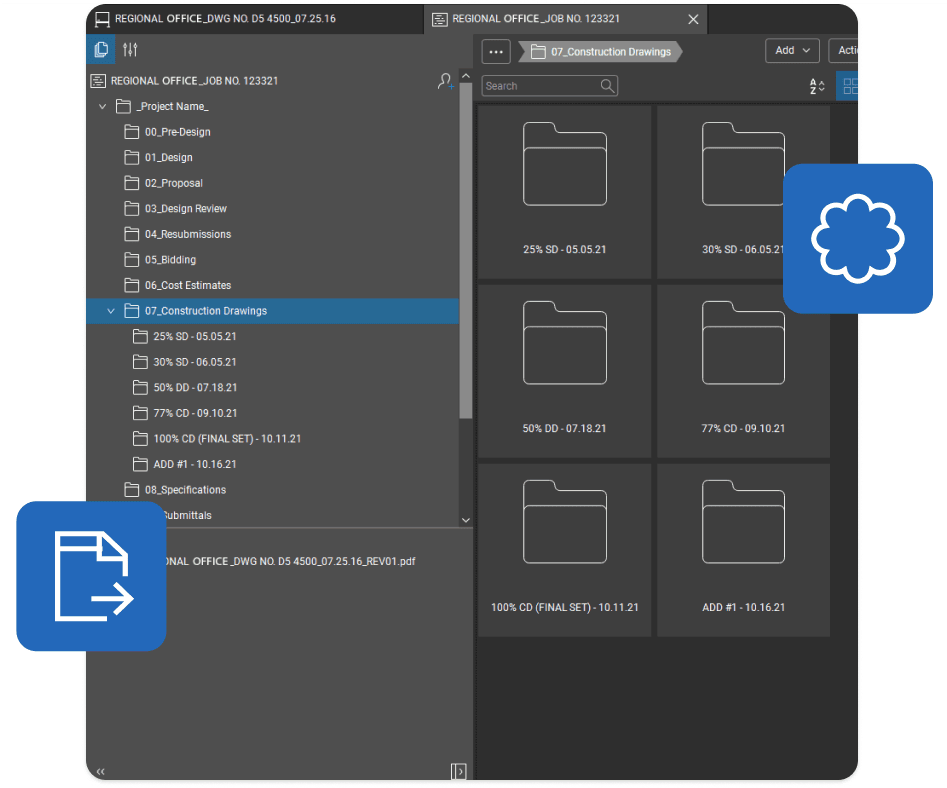Select the 05_Bidding folder
Screen dimensions: 947x788
[161, 260]
